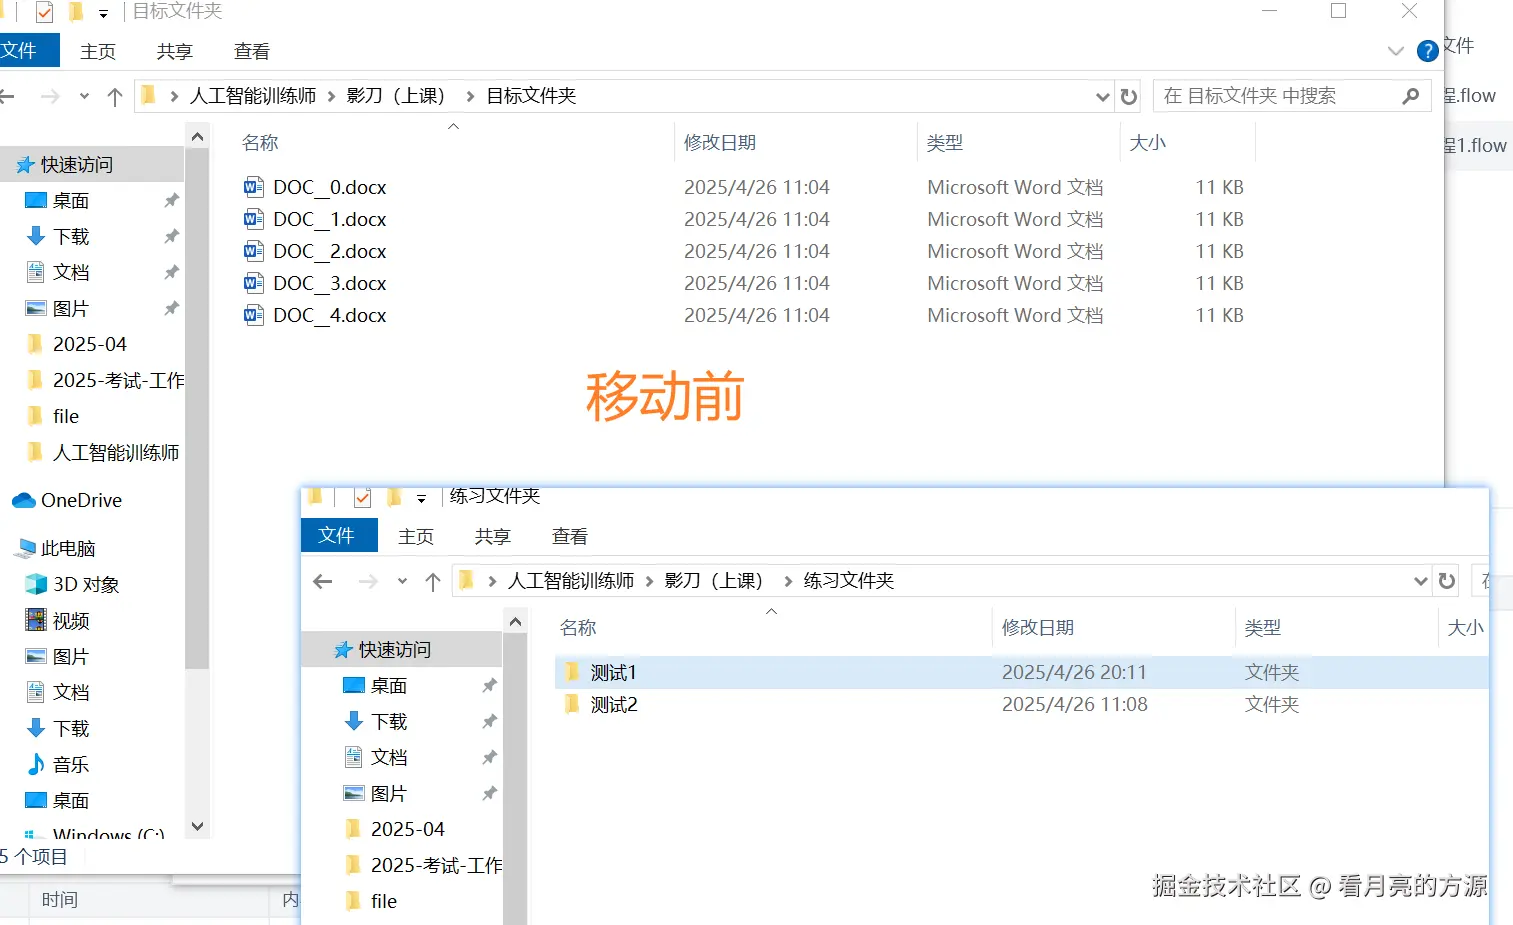Click pin icon beside 图片 in 目标文件夹 window
1513x925 pixels.
[x=171, y=308]
